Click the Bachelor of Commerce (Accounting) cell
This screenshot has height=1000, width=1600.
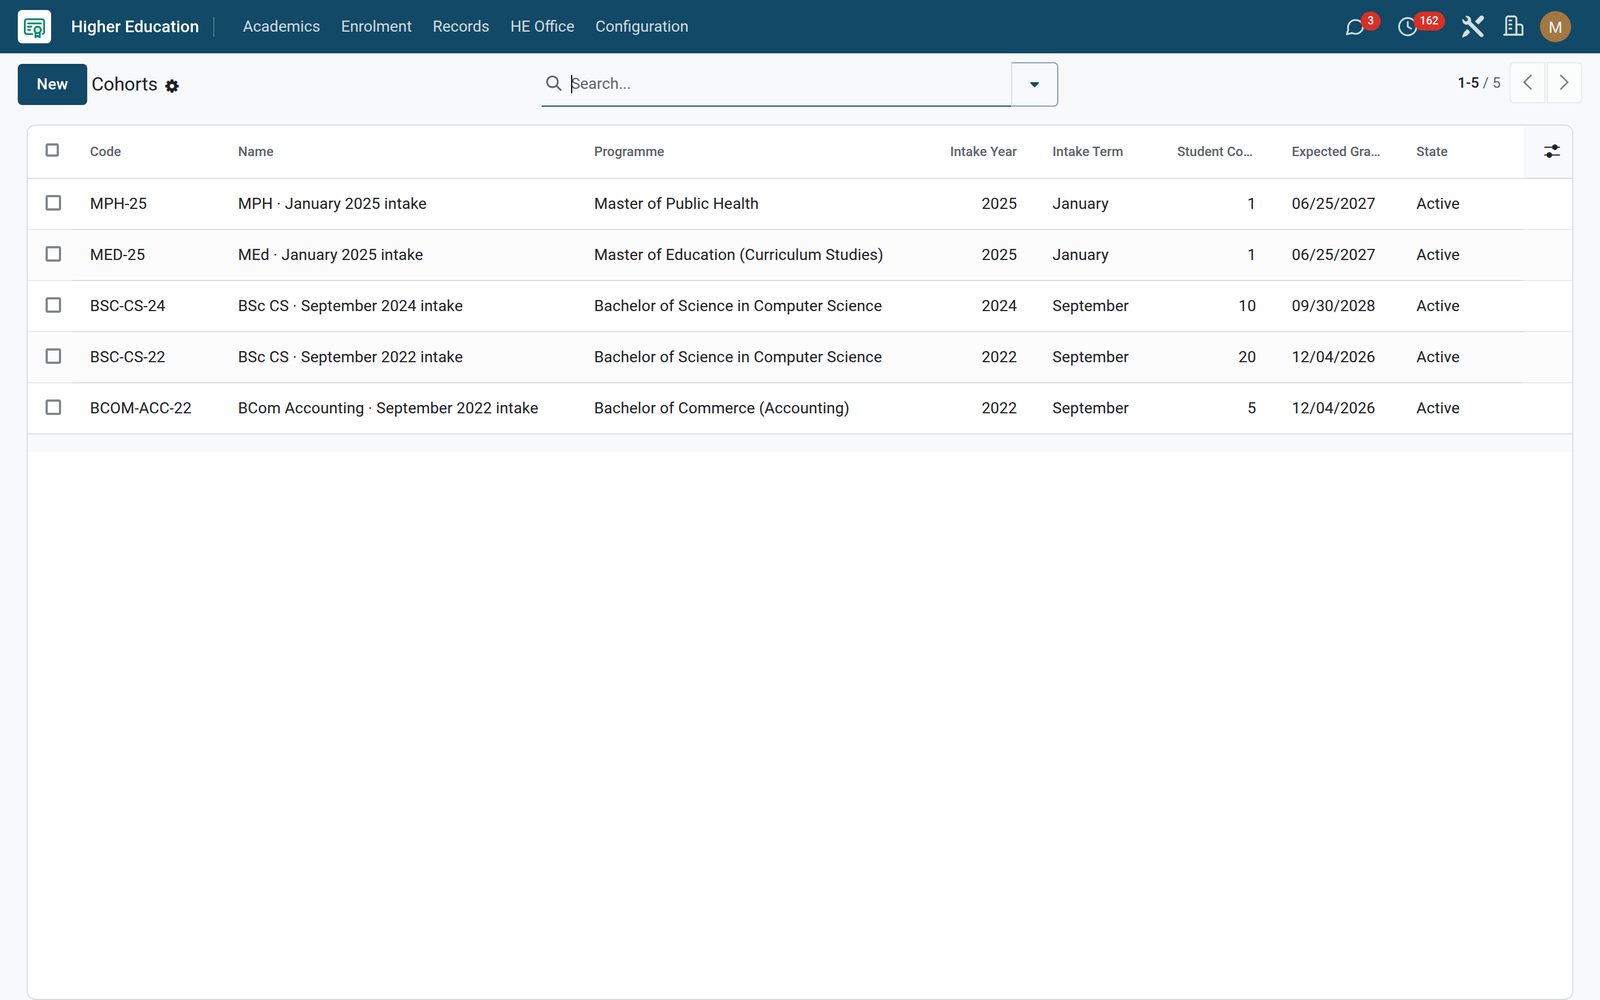[x=721, y=408]
